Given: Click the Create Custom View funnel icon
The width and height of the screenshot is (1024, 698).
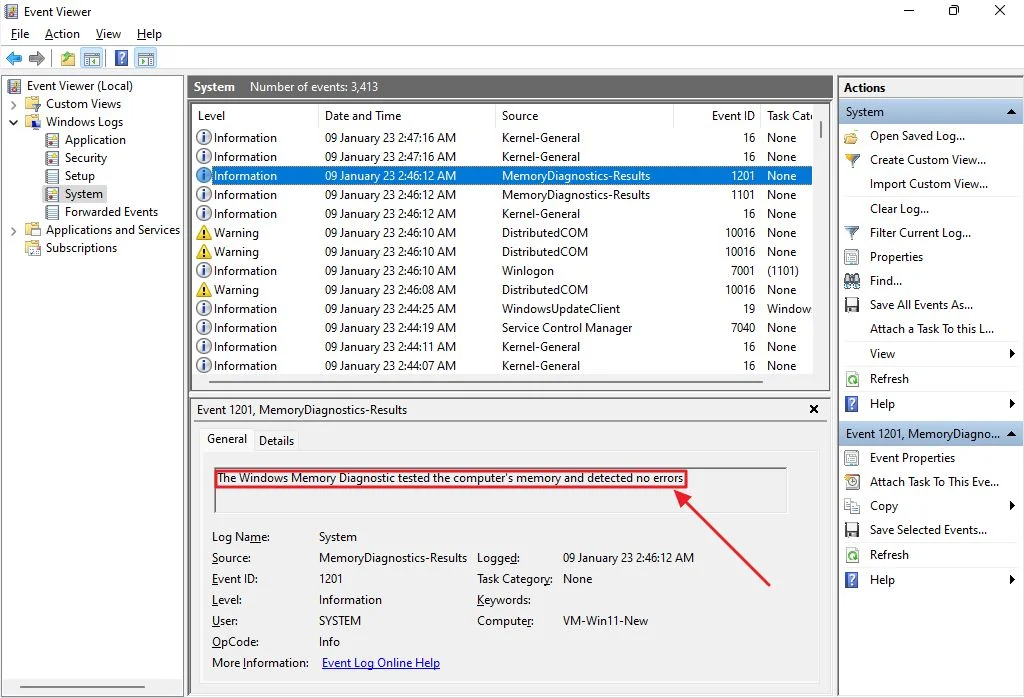Looking at the screenshot, I should pyautogui.click(x=852, y=161).
